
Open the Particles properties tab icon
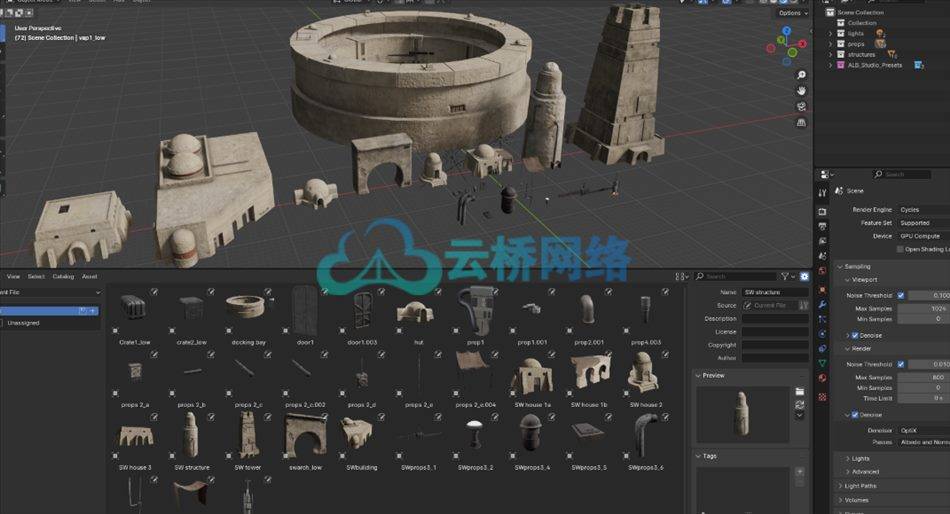[x=822, y=319]
